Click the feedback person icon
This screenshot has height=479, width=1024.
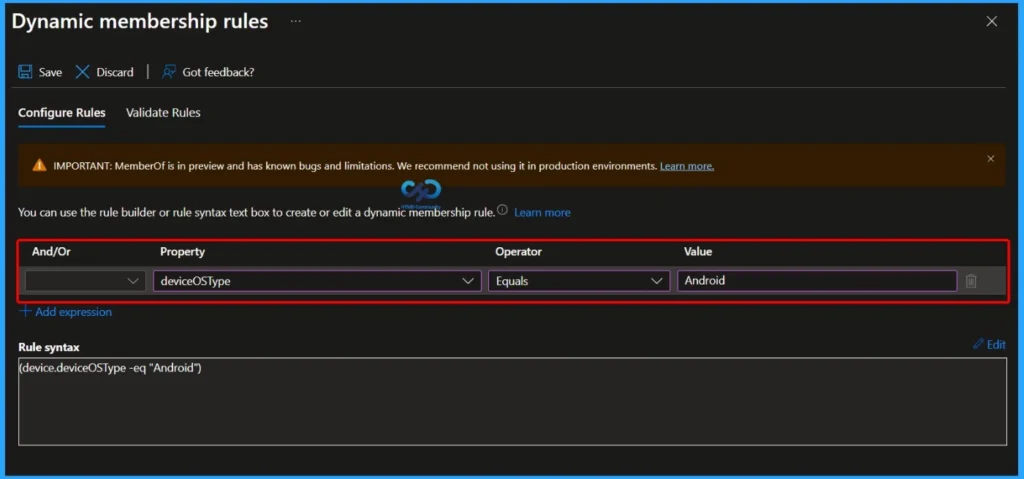click(x=169, y=72)
